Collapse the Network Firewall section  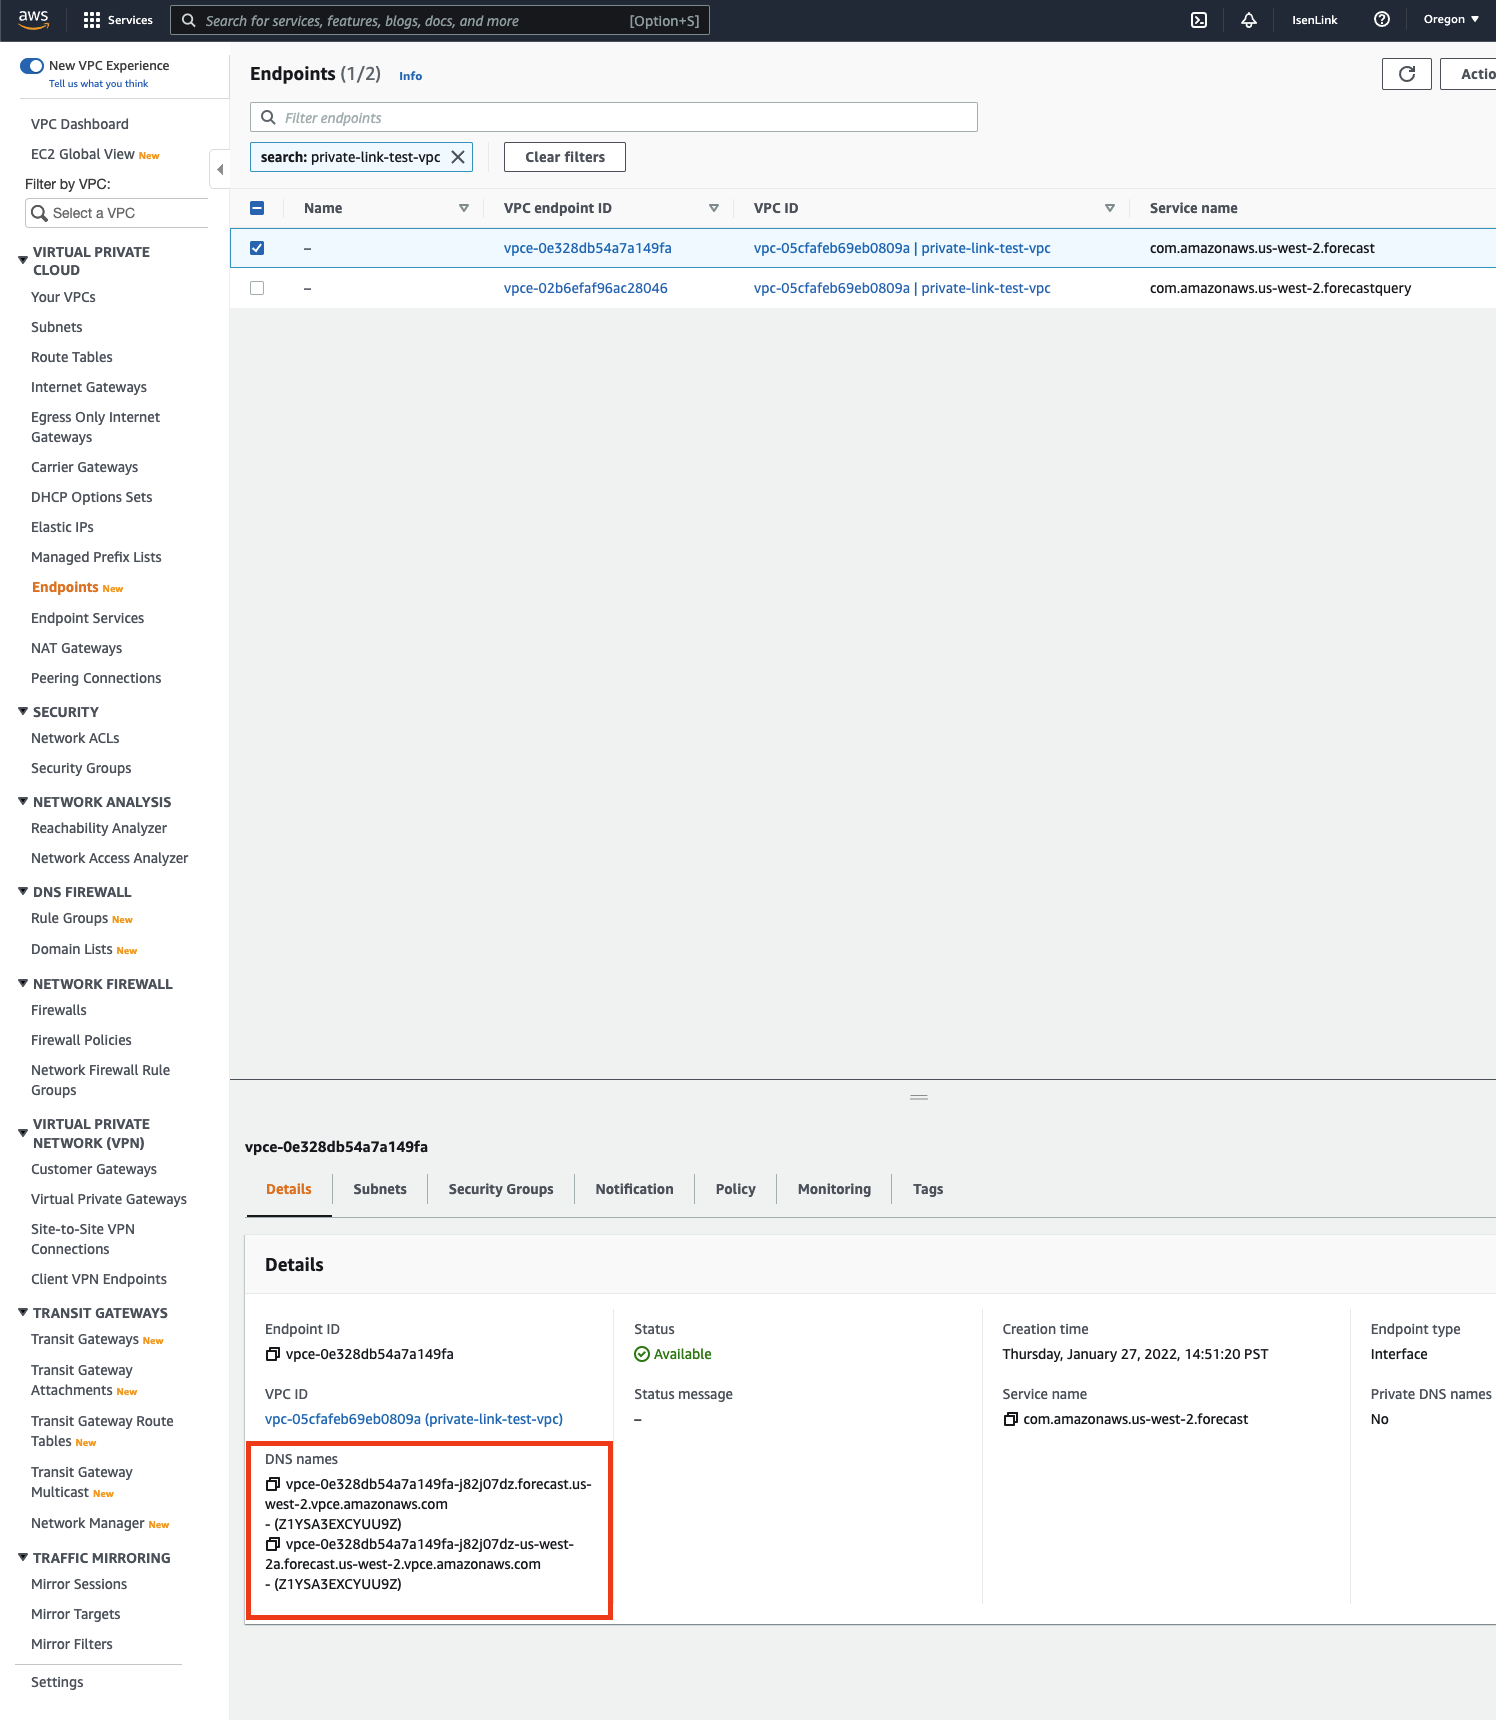[23, 983]
